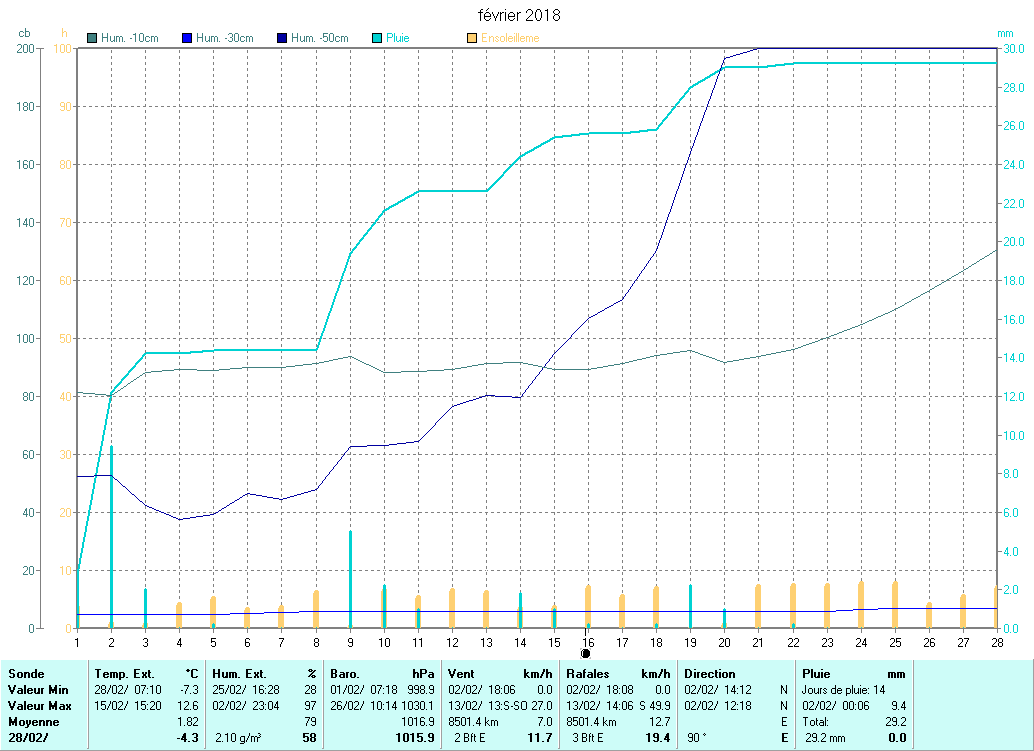Select the Temp. Ext. column header
This screenshot has height=751, width=1034.
pyautogui.click(x=124, y=674)
